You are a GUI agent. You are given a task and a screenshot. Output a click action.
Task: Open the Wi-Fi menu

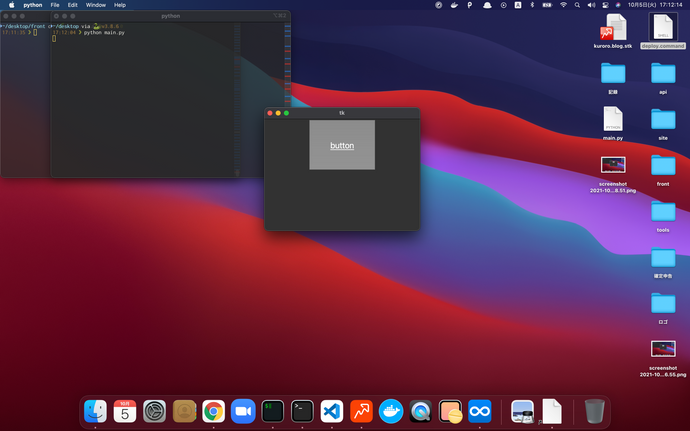[563, 5]
